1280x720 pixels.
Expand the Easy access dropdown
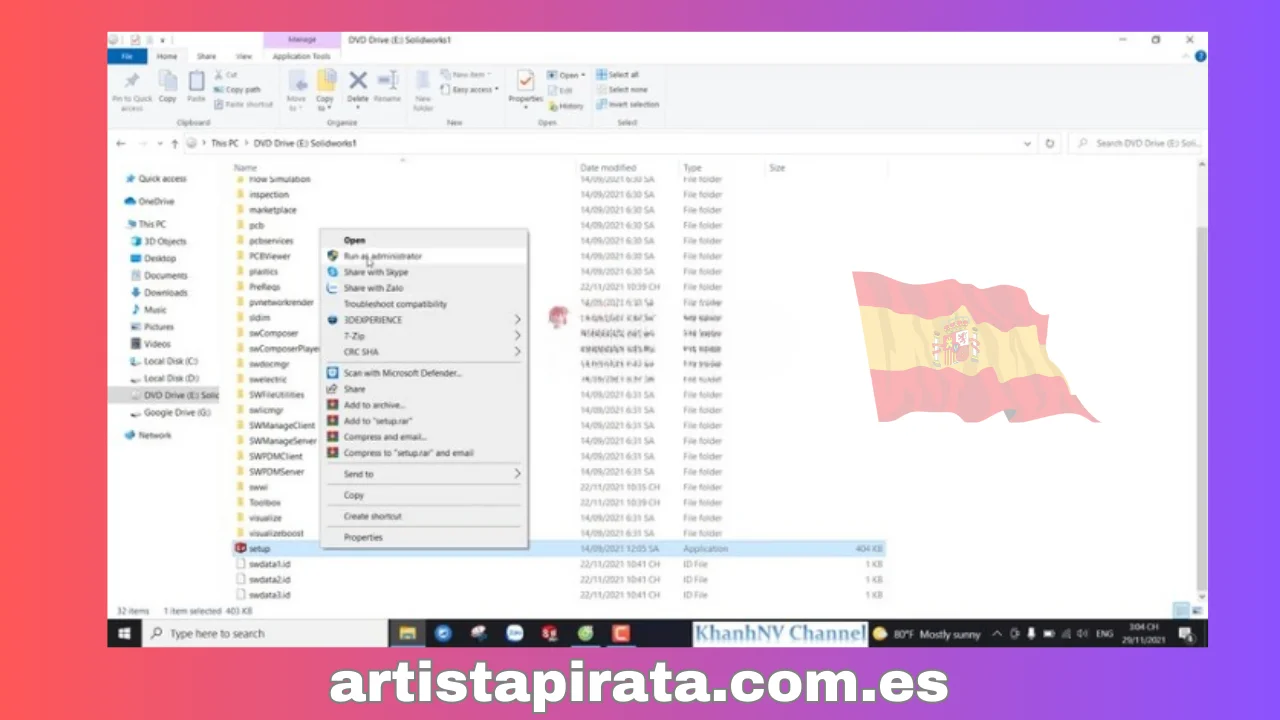[x=469, y=89]
